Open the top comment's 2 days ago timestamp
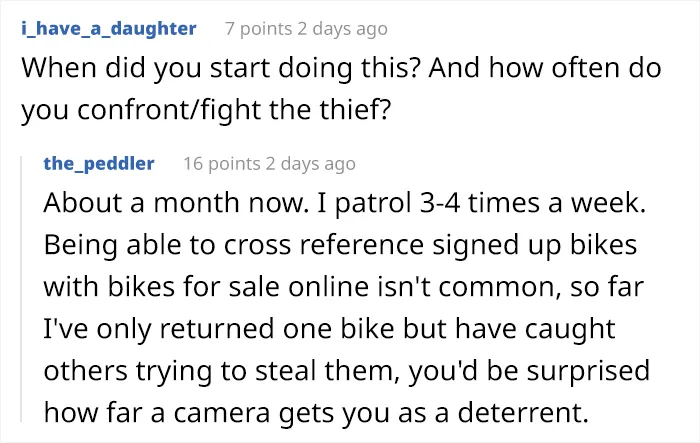The width and height of the screenshot is (700, 443). [342, 29]
